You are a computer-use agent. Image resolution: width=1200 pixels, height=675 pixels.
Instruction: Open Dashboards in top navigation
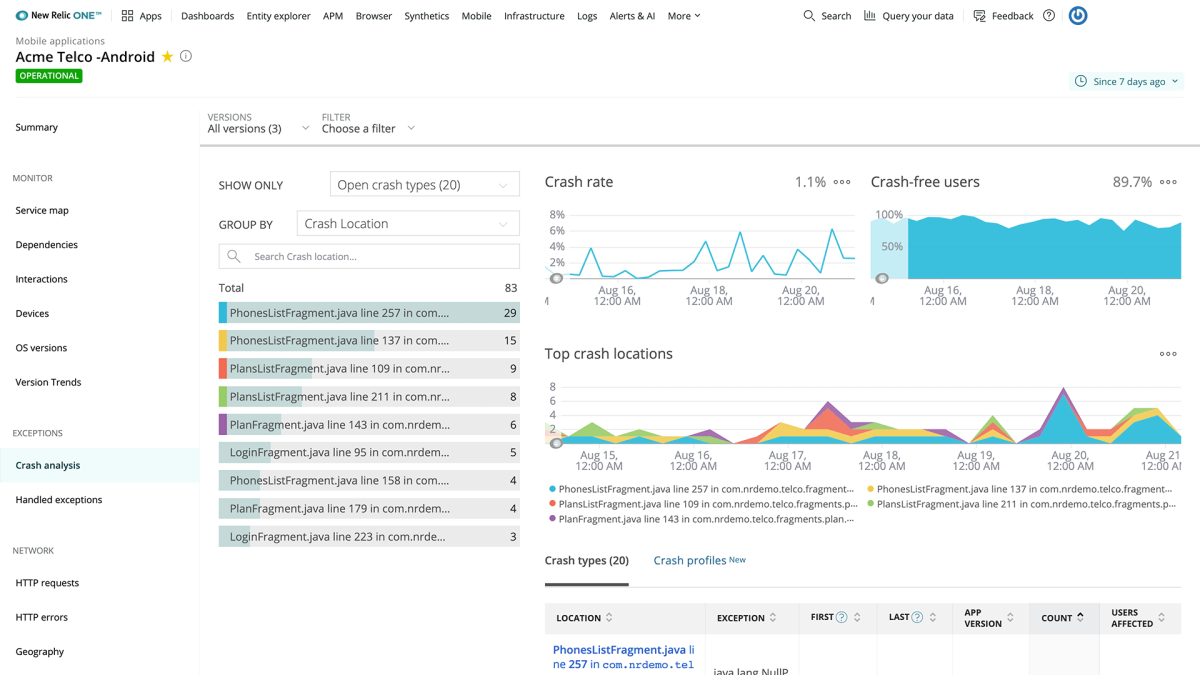point(207,16)
